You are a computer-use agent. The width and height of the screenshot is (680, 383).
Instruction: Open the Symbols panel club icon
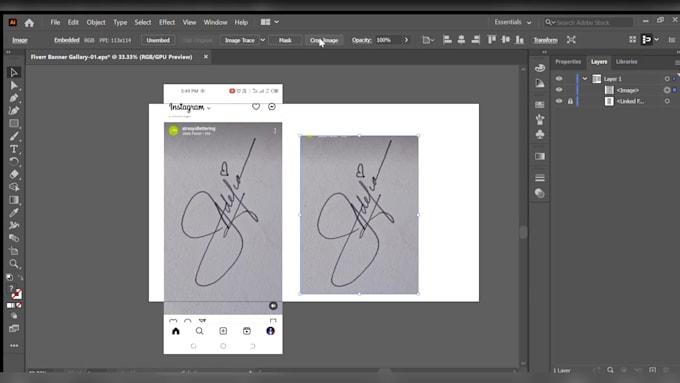point(540,135)
